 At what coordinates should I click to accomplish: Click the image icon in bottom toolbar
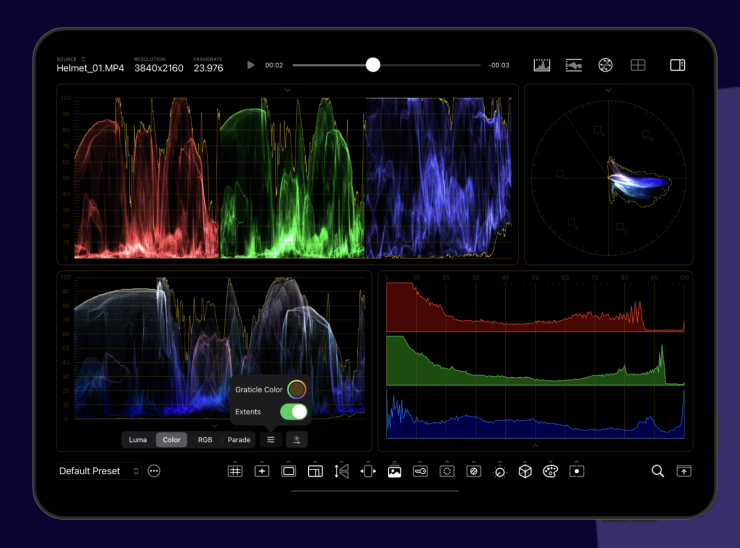pos(394,471)
